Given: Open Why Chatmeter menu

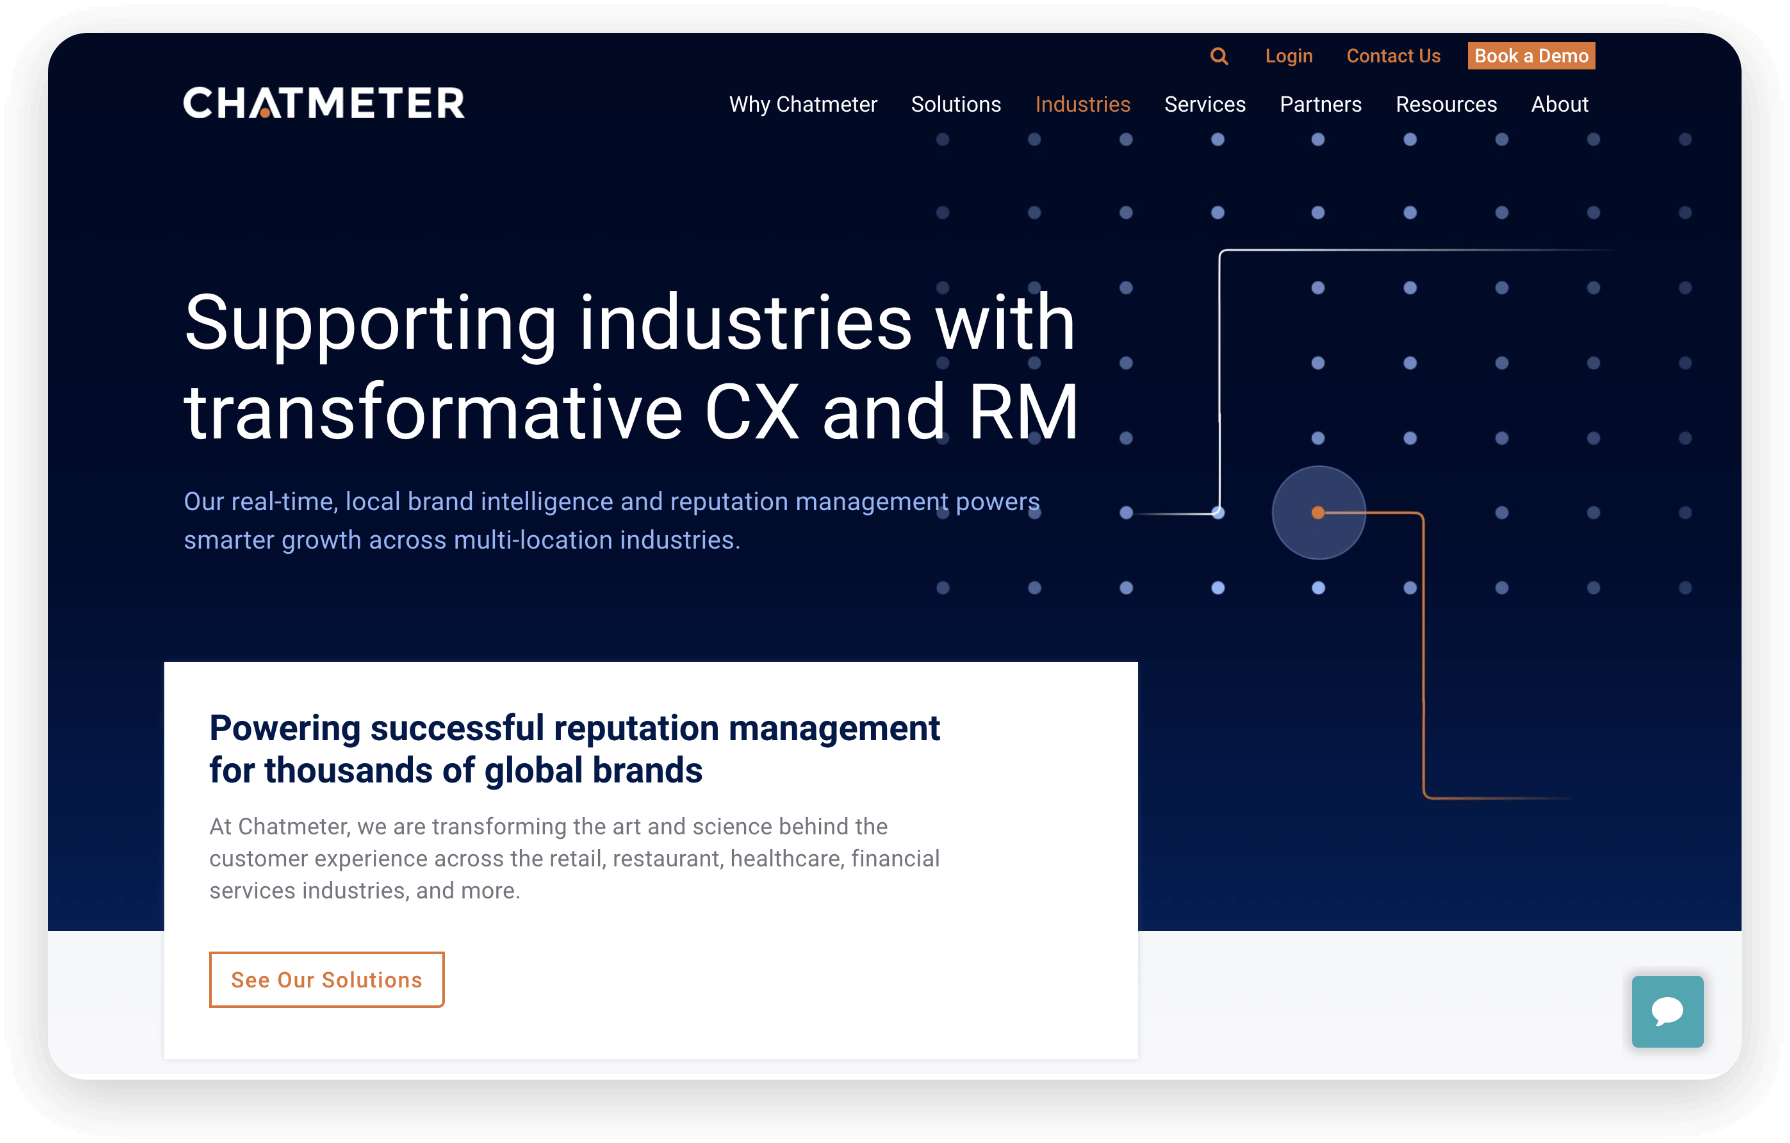Looking at the screenshot, I should click(x=803, y=104).
